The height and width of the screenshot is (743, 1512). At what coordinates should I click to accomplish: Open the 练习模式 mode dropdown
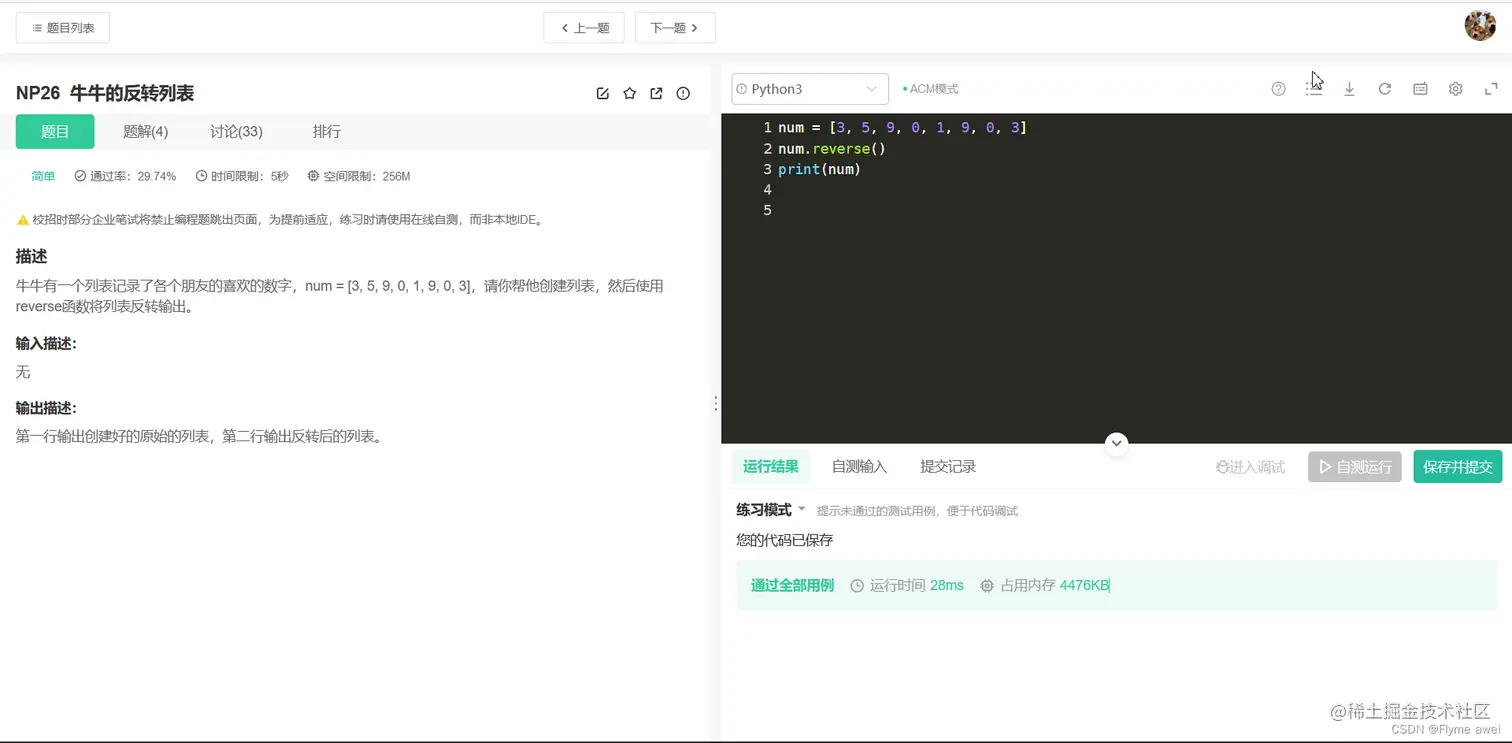click(x=768, y=510)
